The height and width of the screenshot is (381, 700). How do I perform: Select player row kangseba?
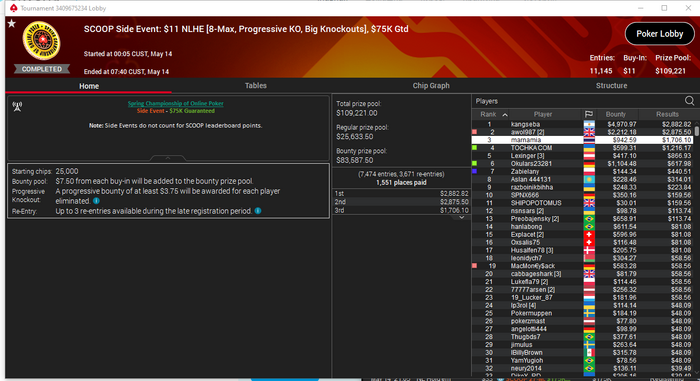point(583,124)
